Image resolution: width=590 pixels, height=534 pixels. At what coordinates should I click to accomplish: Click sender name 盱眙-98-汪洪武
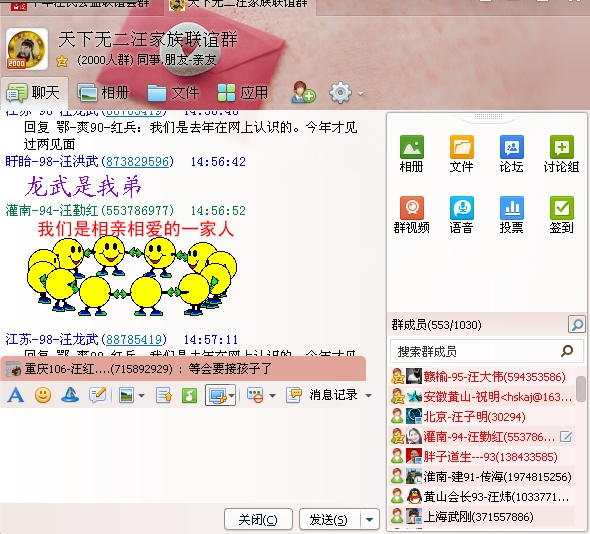click(52, 161)
